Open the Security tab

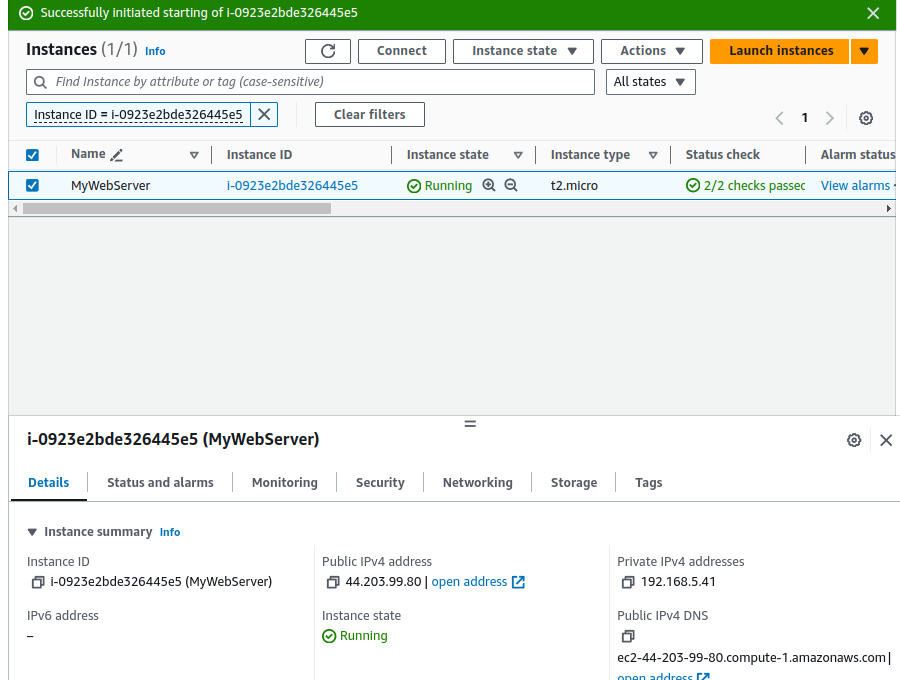tap(379, 482)
